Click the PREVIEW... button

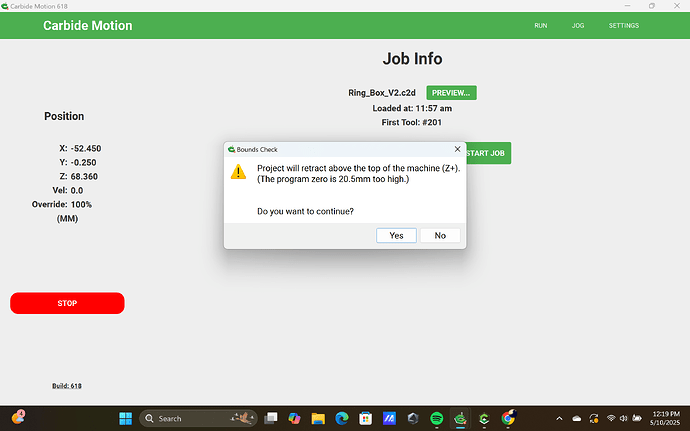point(451,93)
